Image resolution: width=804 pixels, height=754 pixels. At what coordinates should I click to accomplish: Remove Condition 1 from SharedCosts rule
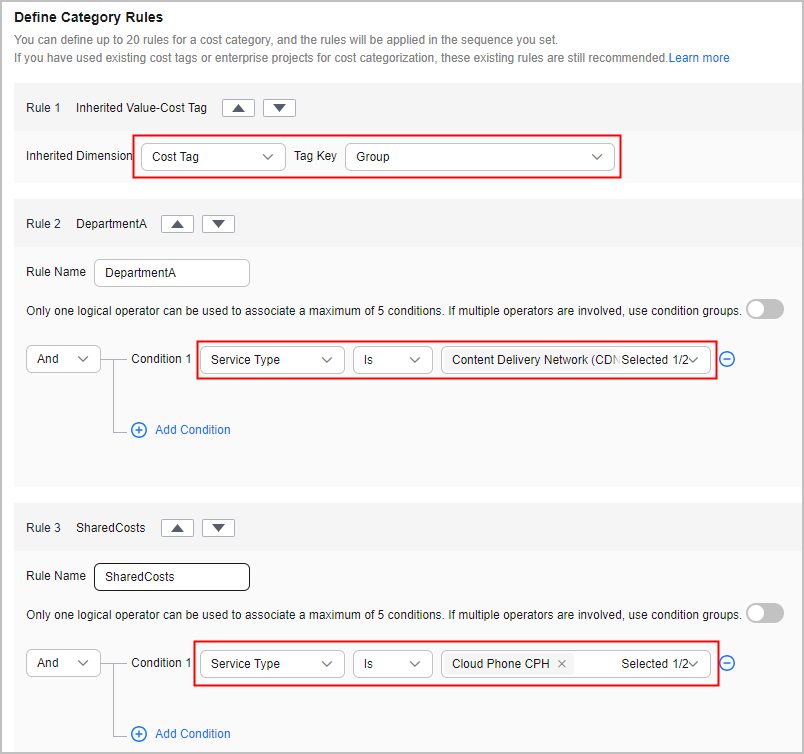727,663
